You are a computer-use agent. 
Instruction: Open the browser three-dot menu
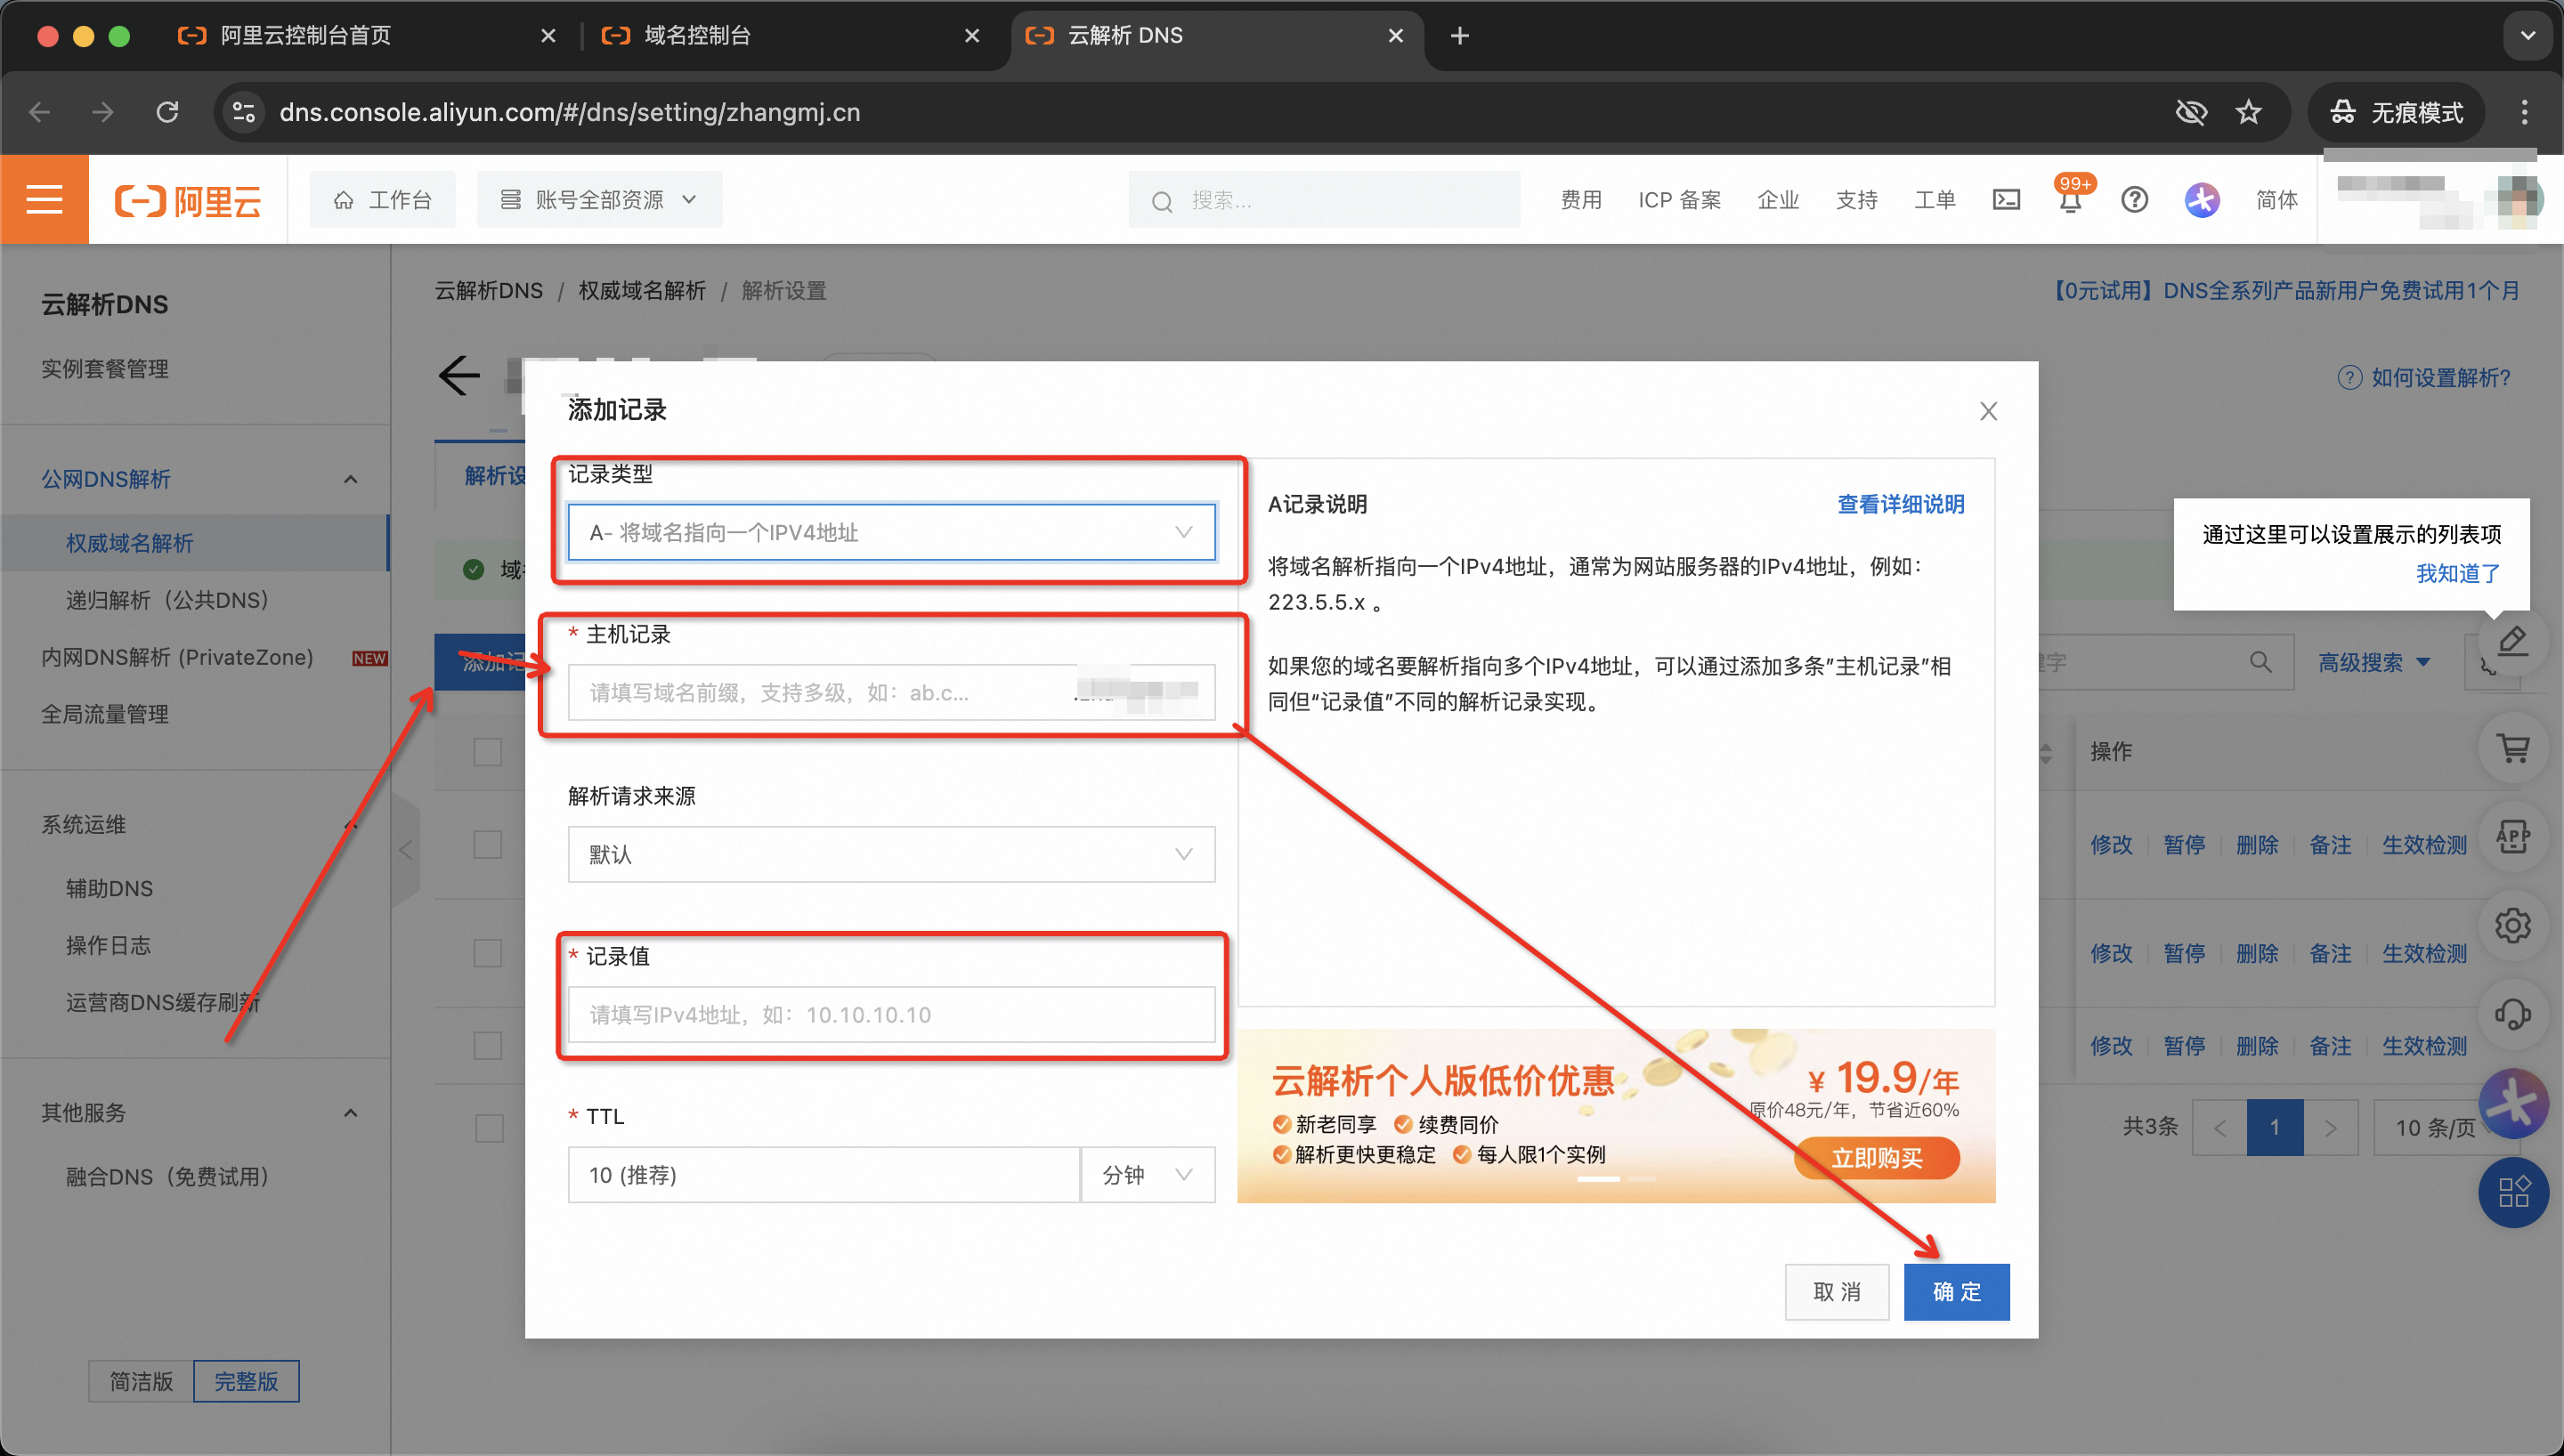pos(2524,112)
